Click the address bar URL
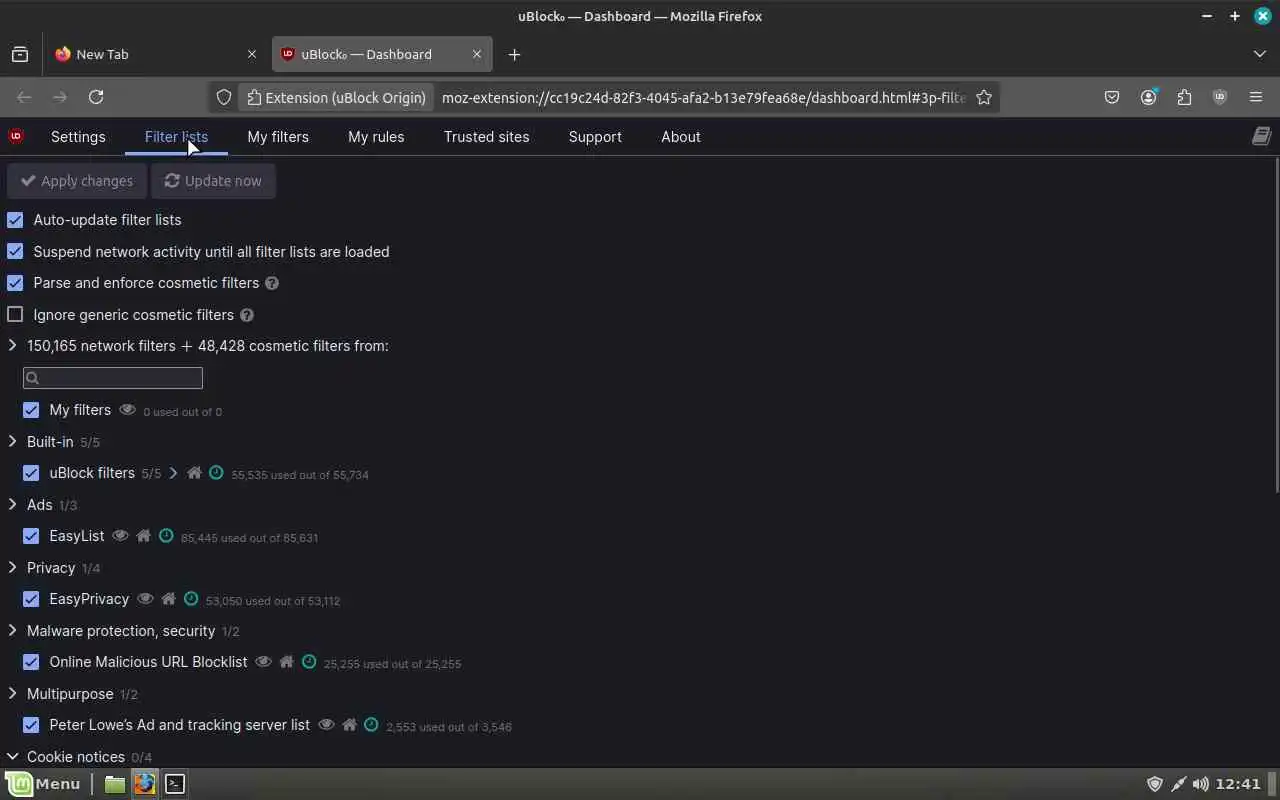1280x800 pixels. coord(703,97)
